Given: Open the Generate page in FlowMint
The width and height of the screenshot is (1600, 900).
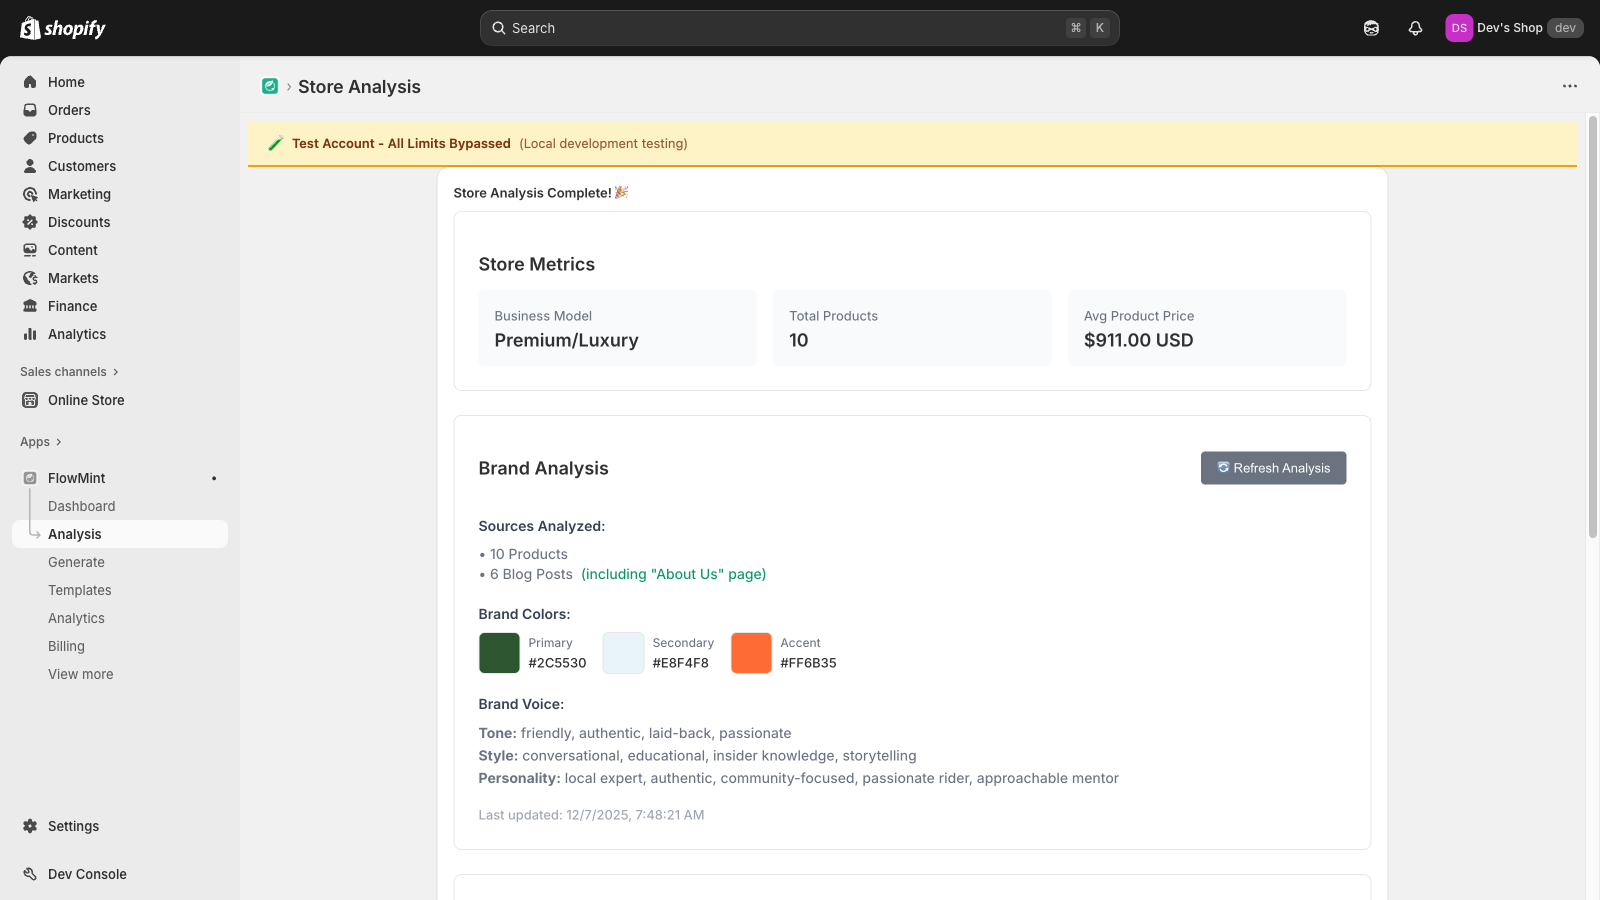Looking at the screenshot, I should click(x=76, y=562).
